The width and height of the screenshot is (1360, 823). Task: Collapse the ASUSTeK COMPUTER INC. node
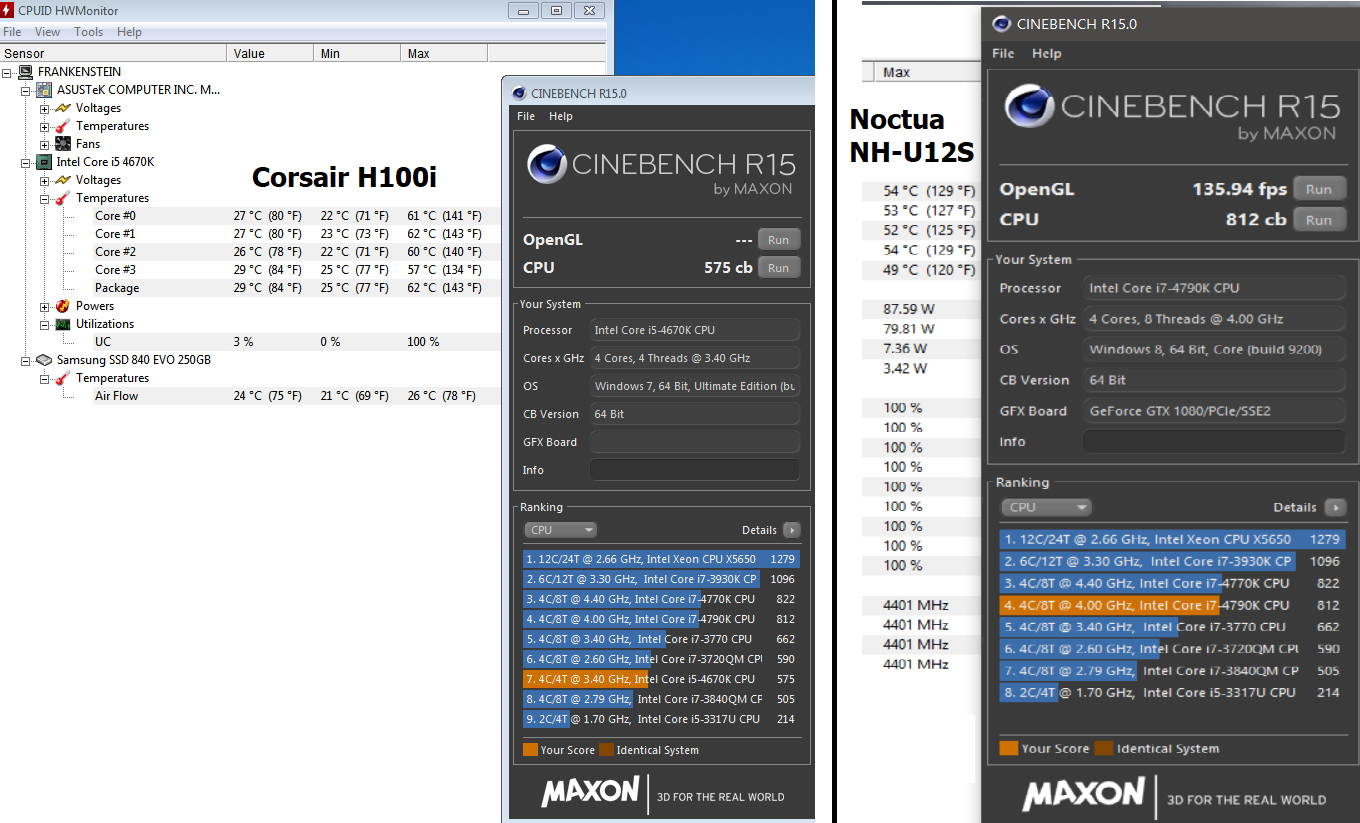[x=26, y=90]
